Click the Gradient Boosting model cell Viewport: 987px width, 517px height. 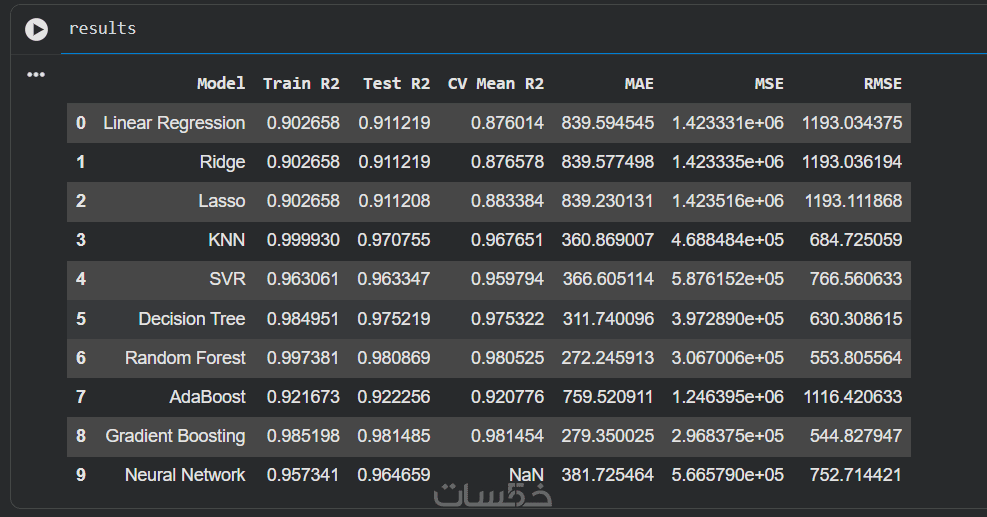pyautogui.click(x=175, y=436)
